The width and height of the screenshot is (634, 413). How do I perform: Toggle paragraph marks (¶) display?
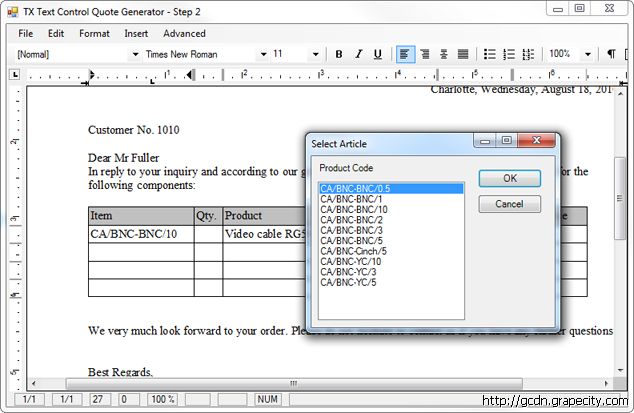click(x=611, y=54)
